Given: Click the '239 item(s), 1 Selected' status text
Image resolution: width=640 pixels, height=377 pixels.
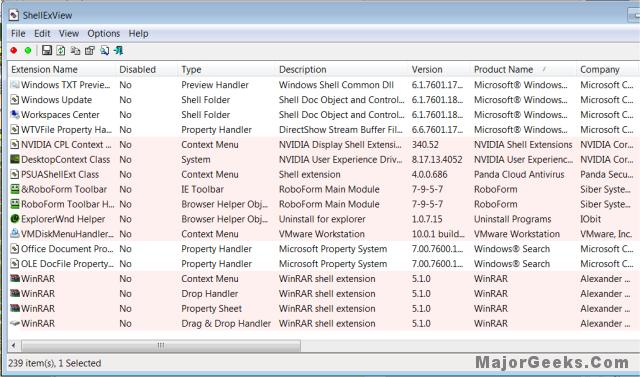Looking at the screenshot, I should coord(55,363).
